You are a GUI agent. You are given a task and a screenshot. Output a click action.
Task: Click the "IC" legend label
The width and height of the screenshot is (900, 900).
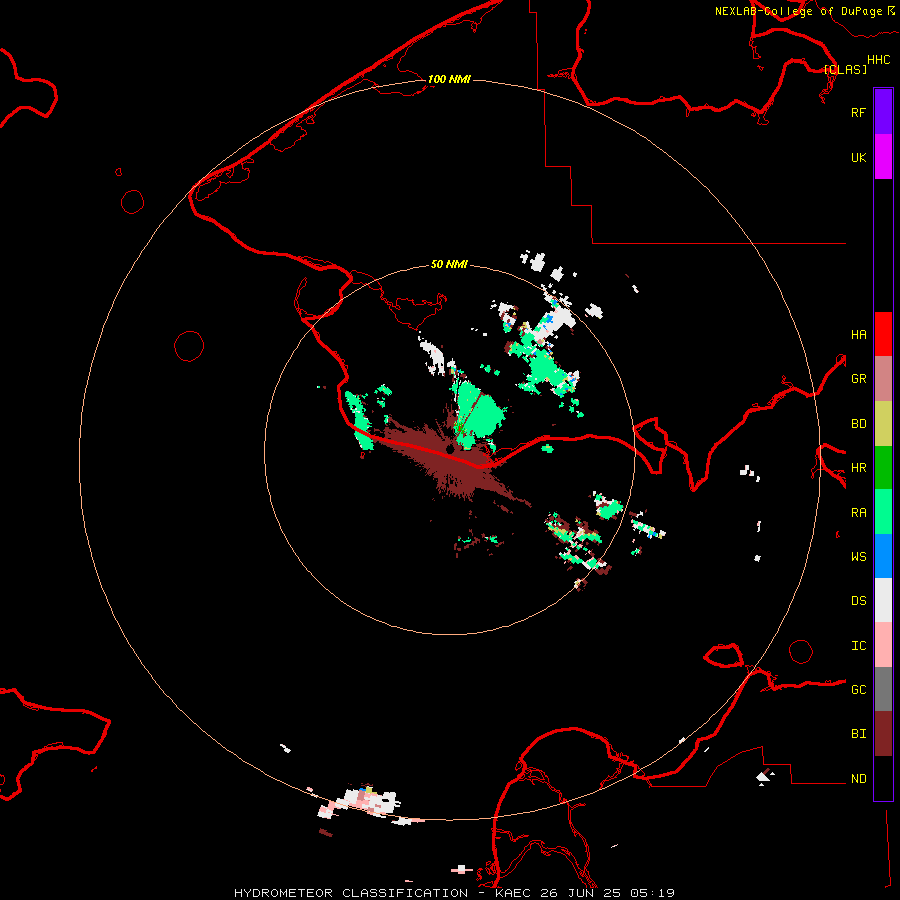pyautogui.click(x=858, y=646)
